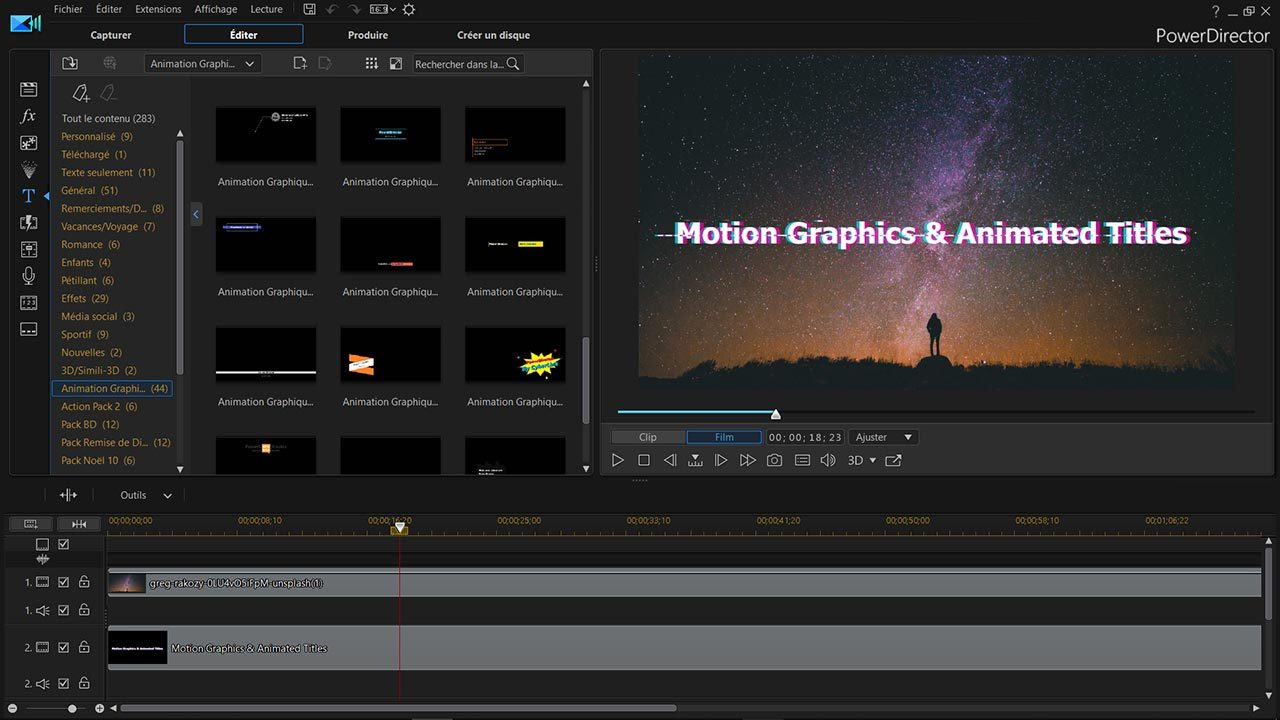This screenshot has width=1280, height=720.
Task: Expand the Ajuster zoom dropdown
Action: 884,437
